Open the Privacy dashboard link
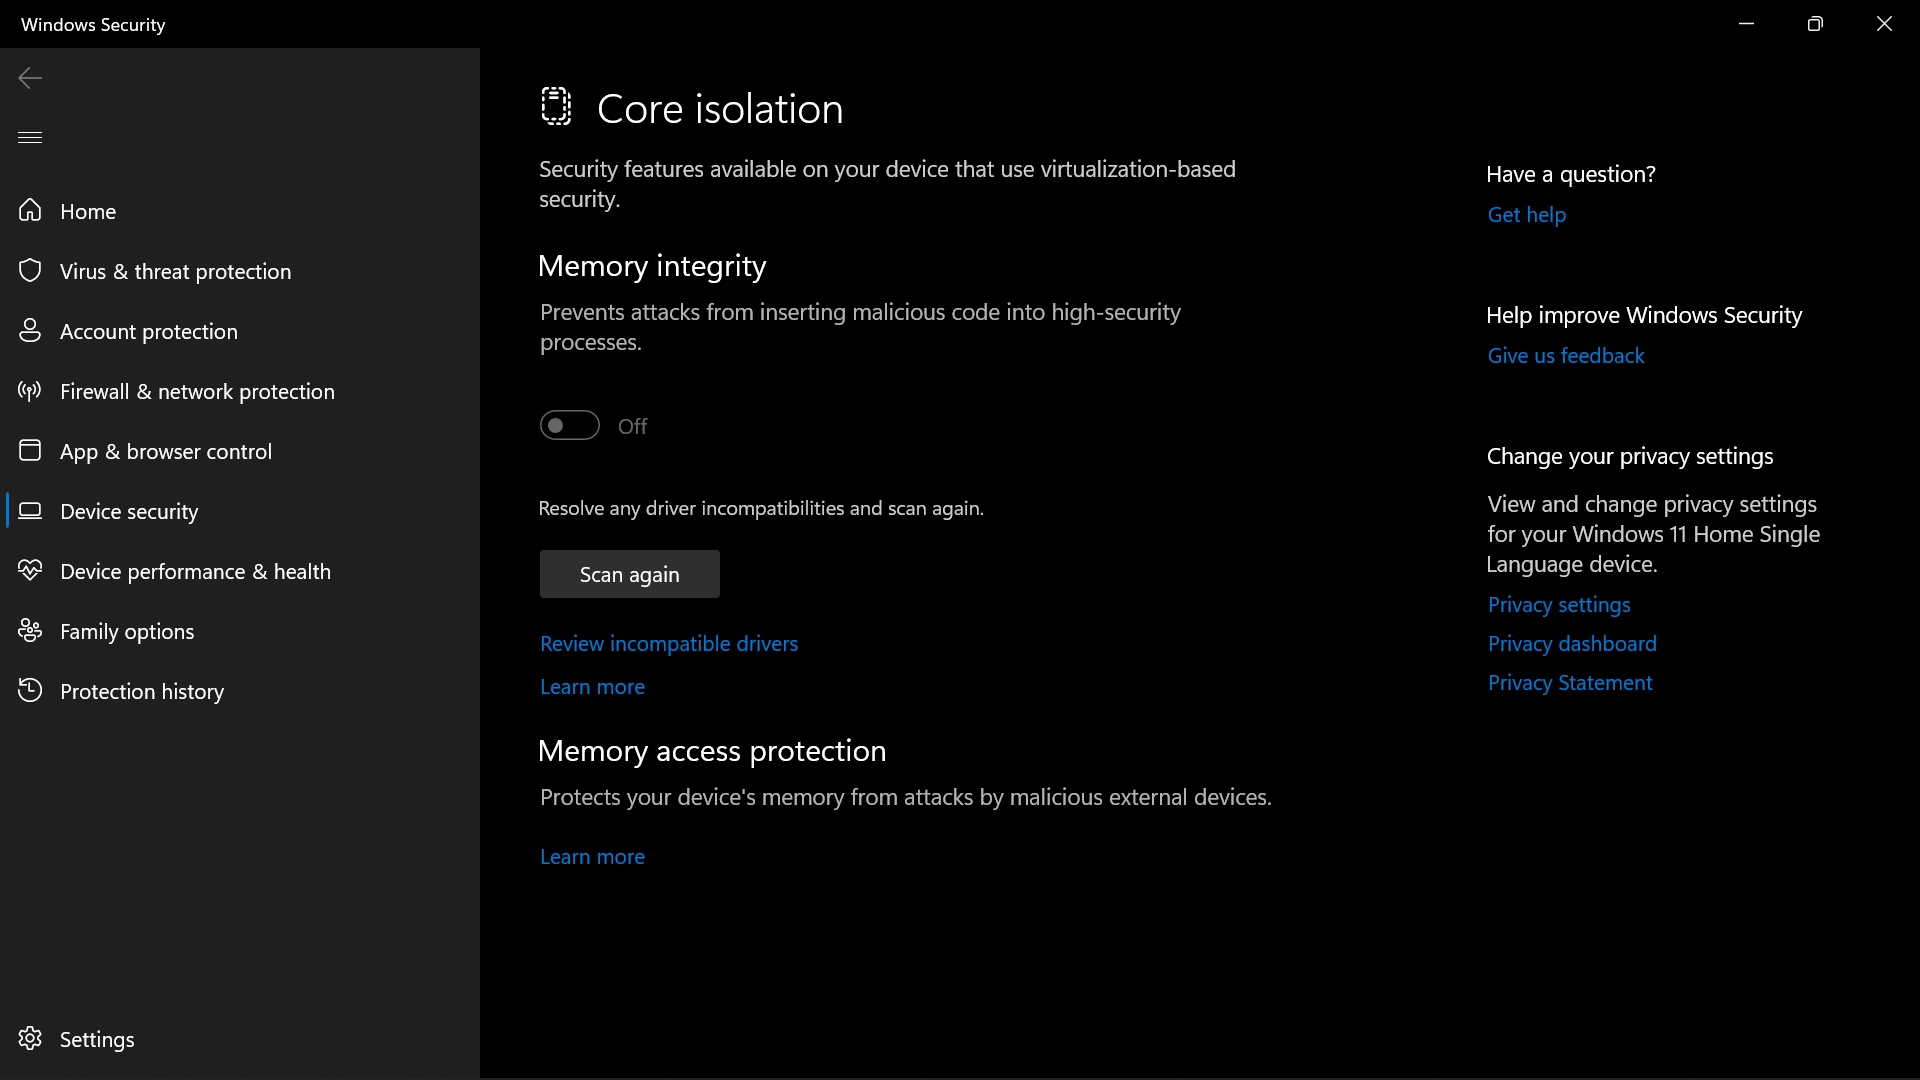The height and width of the screenshot is (1080, 1920). 1572,644
